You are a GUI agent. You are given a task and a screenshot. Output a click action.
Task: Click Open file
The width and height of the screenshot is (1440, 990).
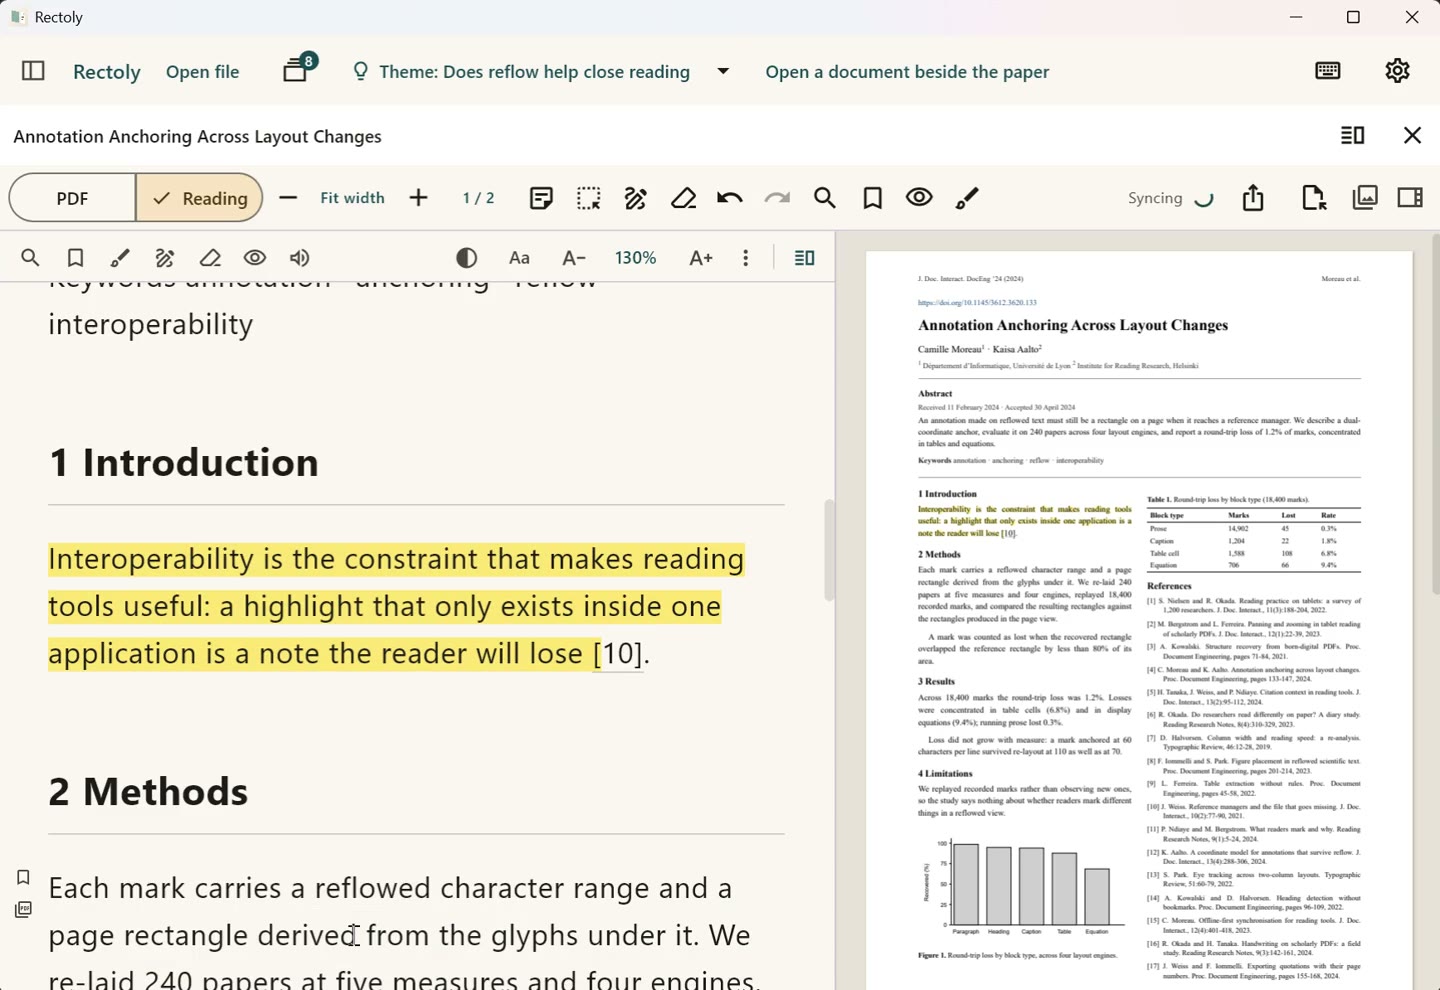pos(203,72)
